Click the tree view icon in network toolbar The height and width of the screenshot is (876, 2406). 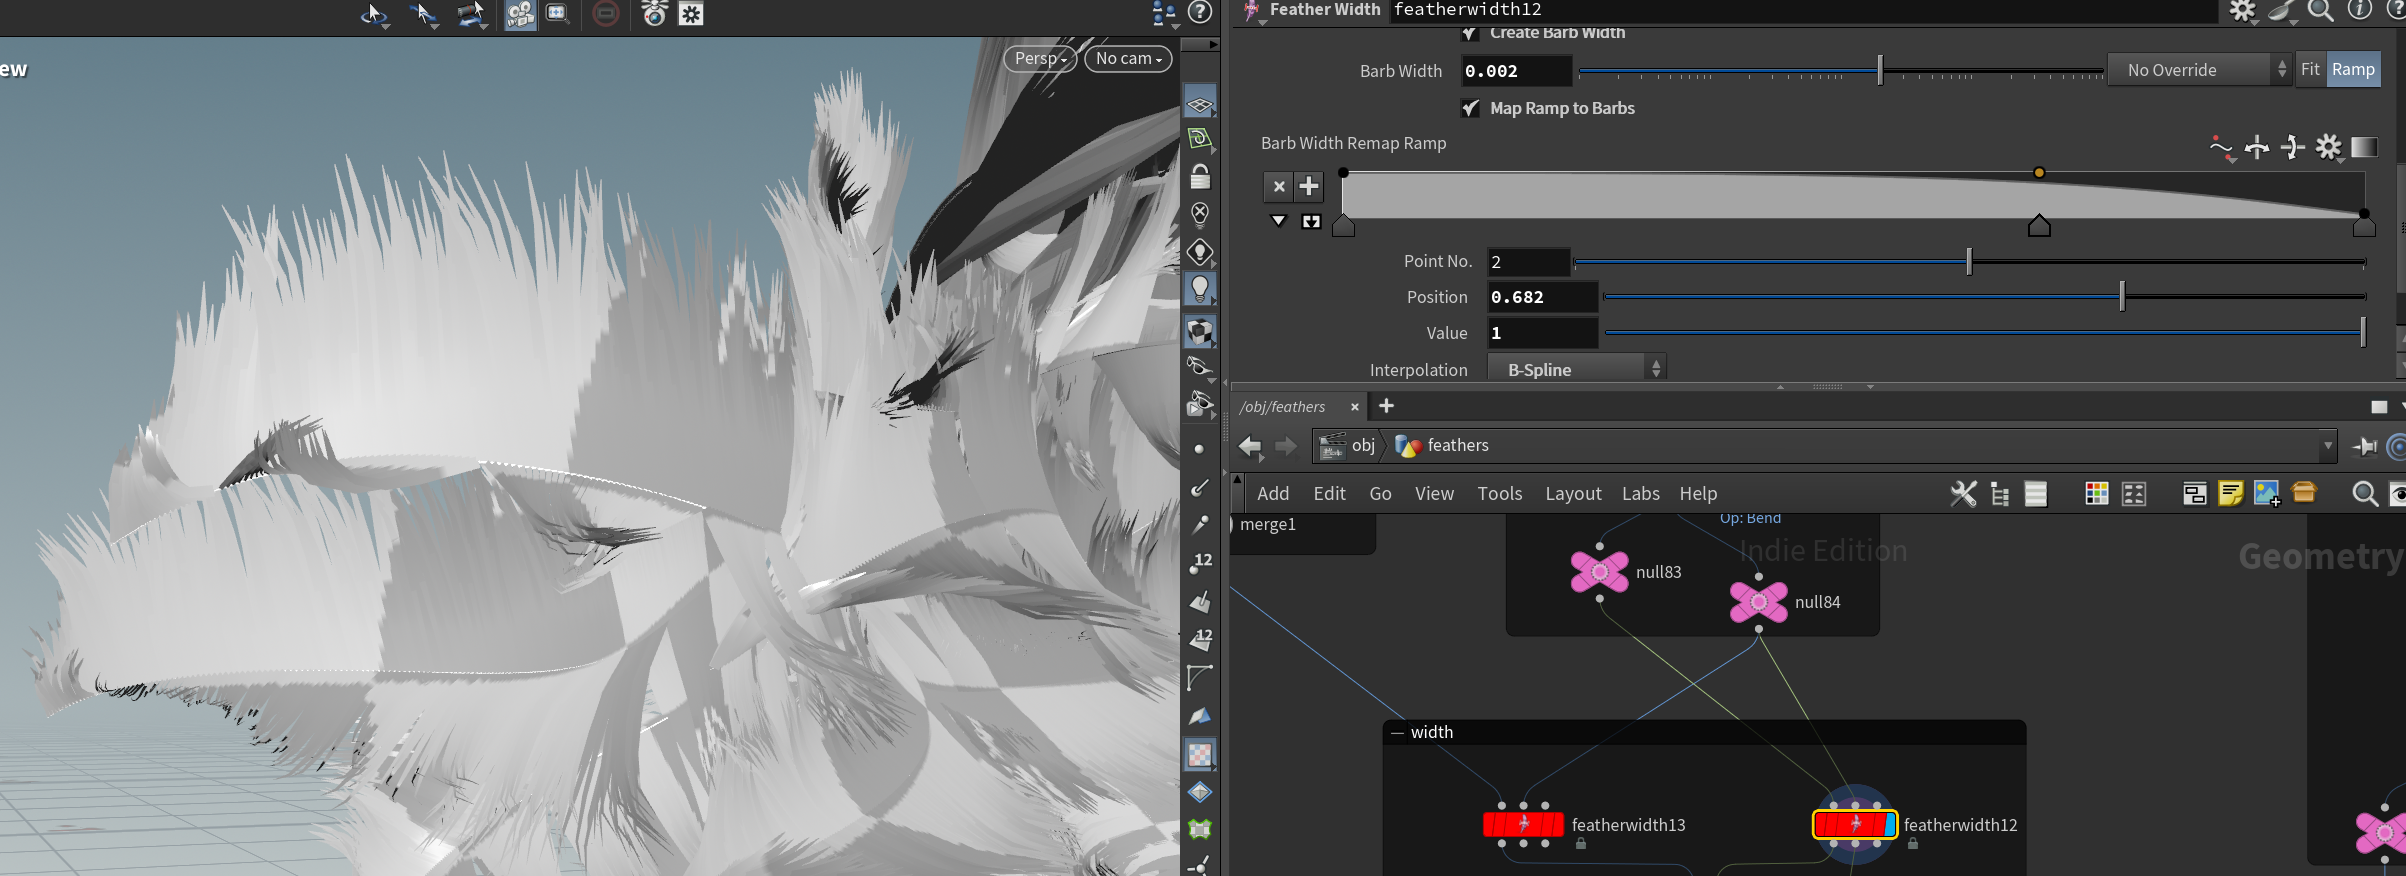(2000, 493)
